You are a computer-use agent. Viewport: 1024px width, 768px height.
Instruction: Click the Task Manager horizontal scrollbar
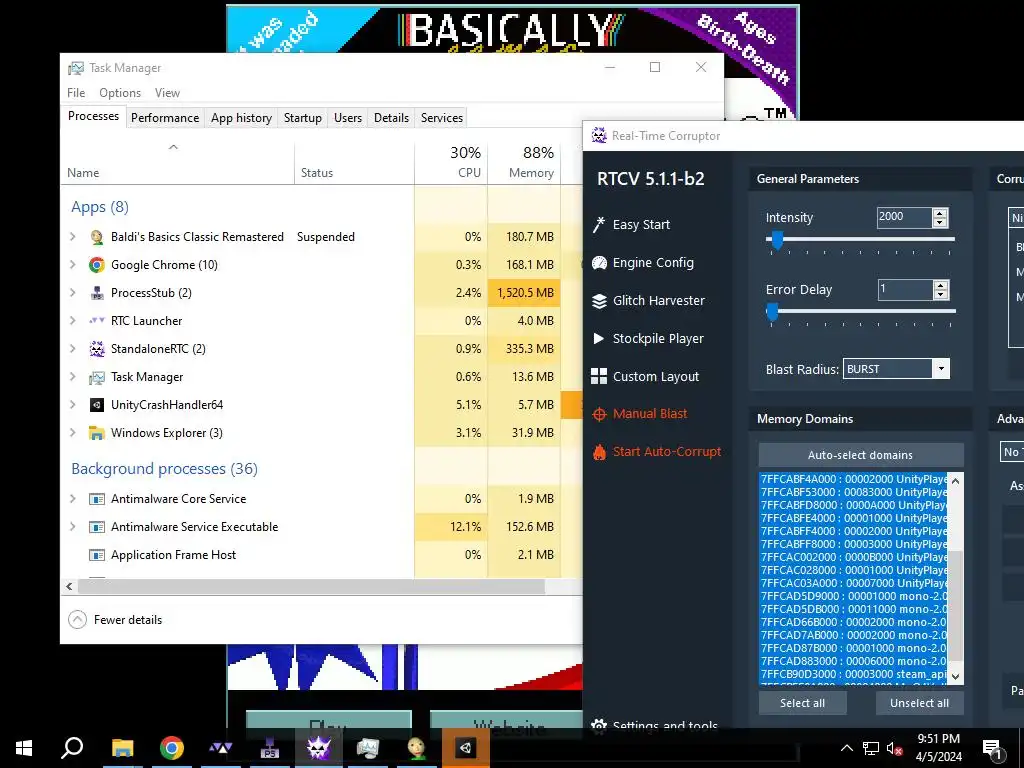point(311,586)
